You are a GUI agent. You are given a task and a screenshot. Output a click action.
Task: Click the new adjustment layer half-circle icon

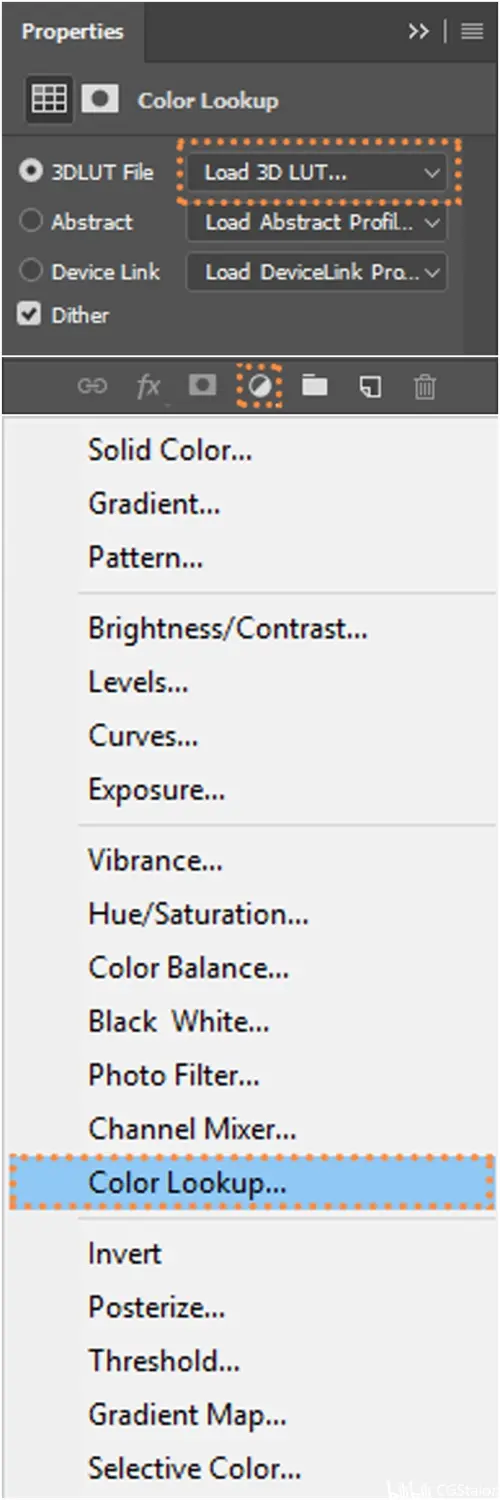[260, 386]
